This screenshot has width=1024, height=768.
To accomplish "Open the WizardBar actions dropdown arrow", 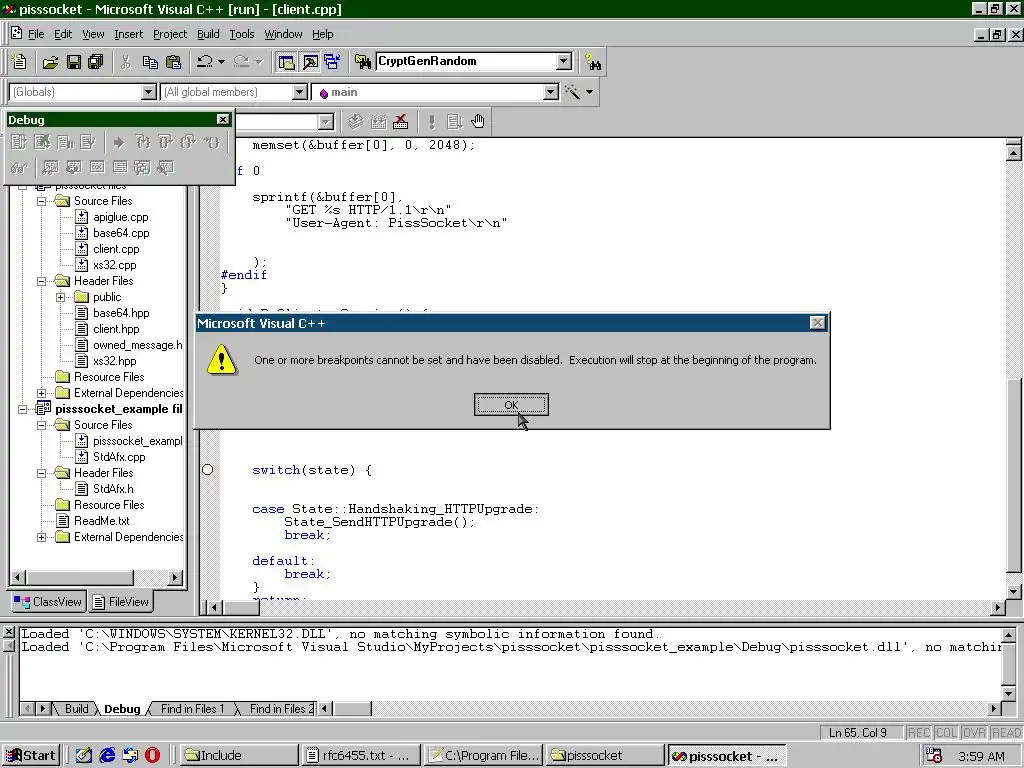I will pos(590,92).
